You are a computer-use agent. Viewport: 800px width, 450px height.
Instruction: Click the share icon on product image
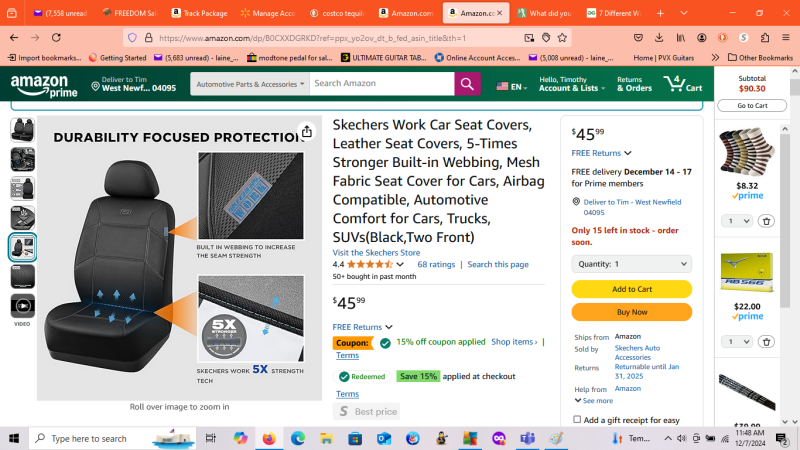306,131
